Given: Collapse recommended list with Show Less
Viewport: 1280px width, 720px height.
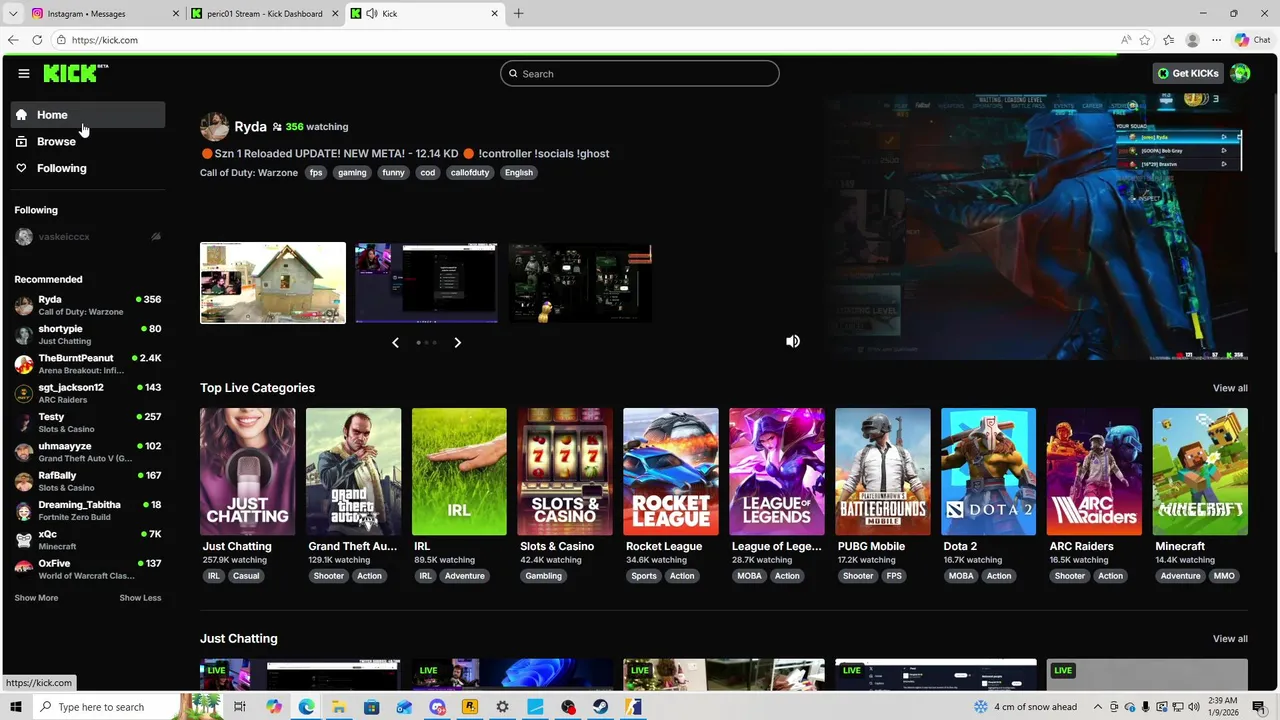Looking at the screenshot, I should tap(140, 598).
